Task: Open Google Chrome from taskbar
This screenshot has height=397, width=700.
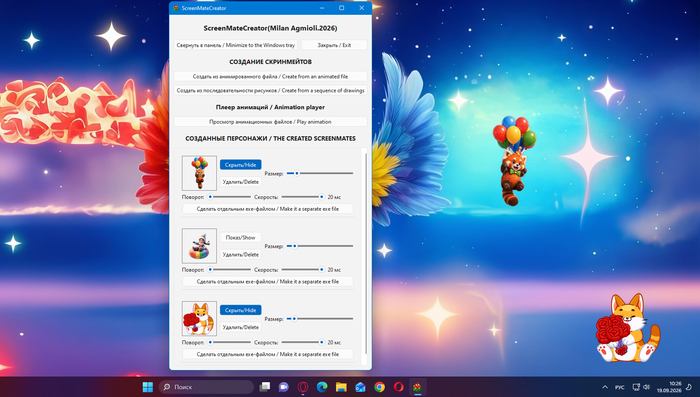Action: click(379, 387)
